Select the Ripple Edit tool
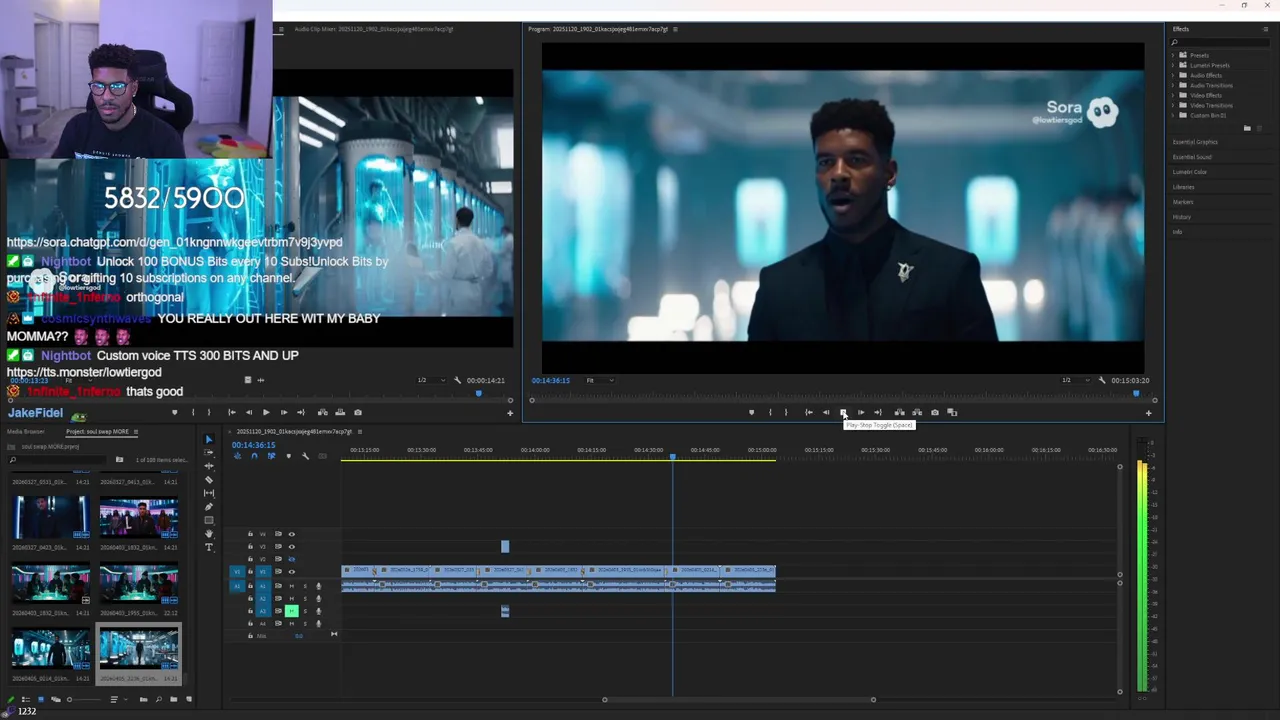Viewport: 1280px width, 720px height. tap(209, 466)
